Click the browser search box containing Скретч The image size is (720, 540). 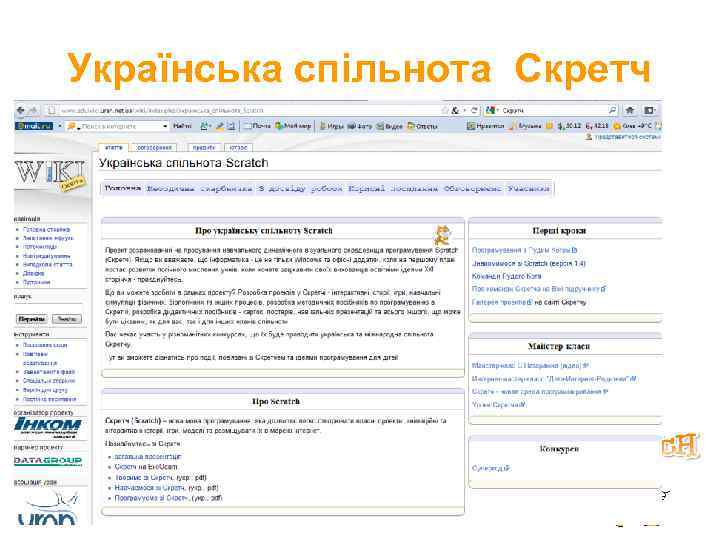point(551,111)
